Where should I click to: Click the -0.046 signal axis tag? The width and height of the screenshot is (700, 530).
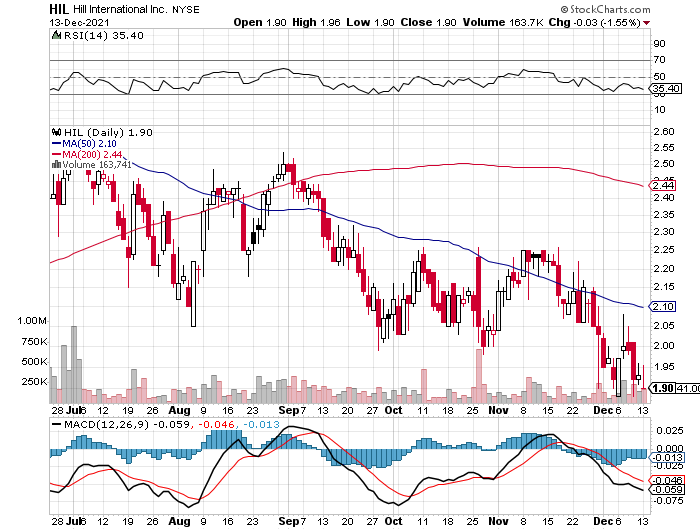click(x=668, y=480)
